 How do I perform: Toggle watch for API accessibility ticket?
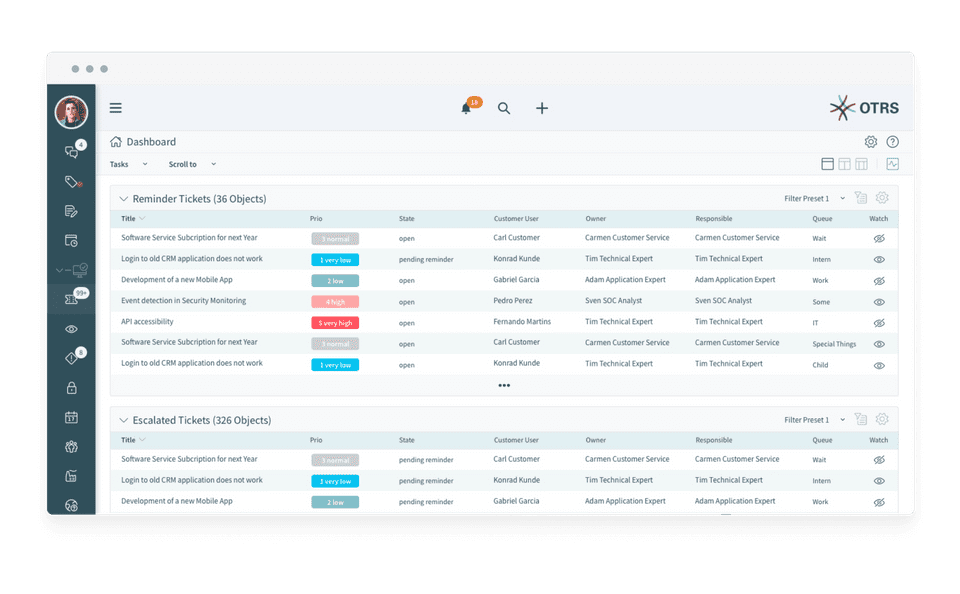tap(879, 323)
